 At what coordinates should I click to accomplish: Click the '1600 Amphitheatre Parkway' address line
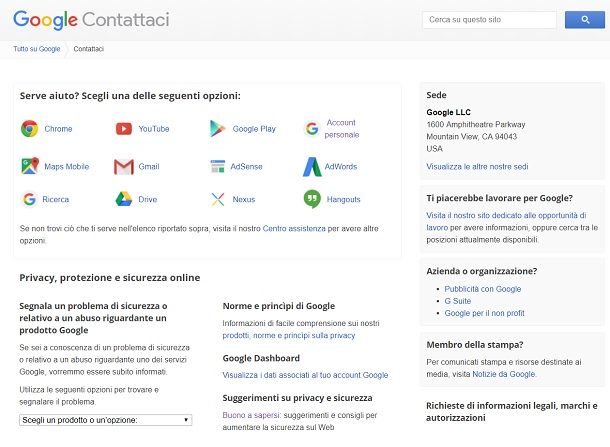point(476,124)
